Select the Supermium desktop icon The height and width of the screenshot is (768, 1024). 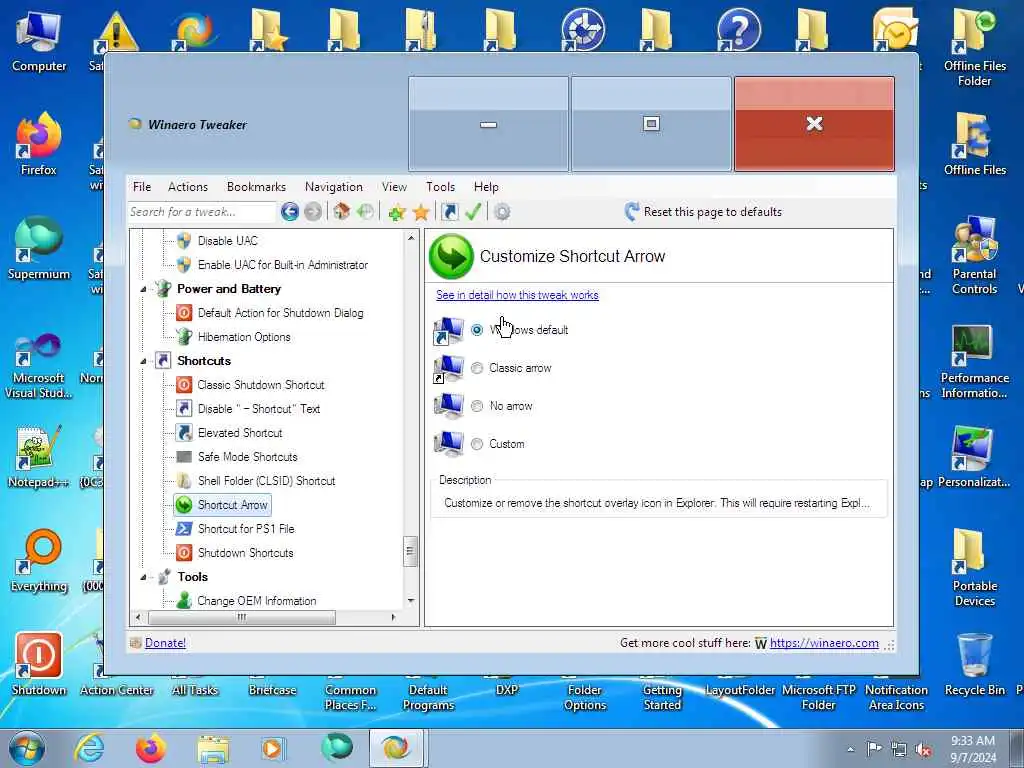(39, 249)
